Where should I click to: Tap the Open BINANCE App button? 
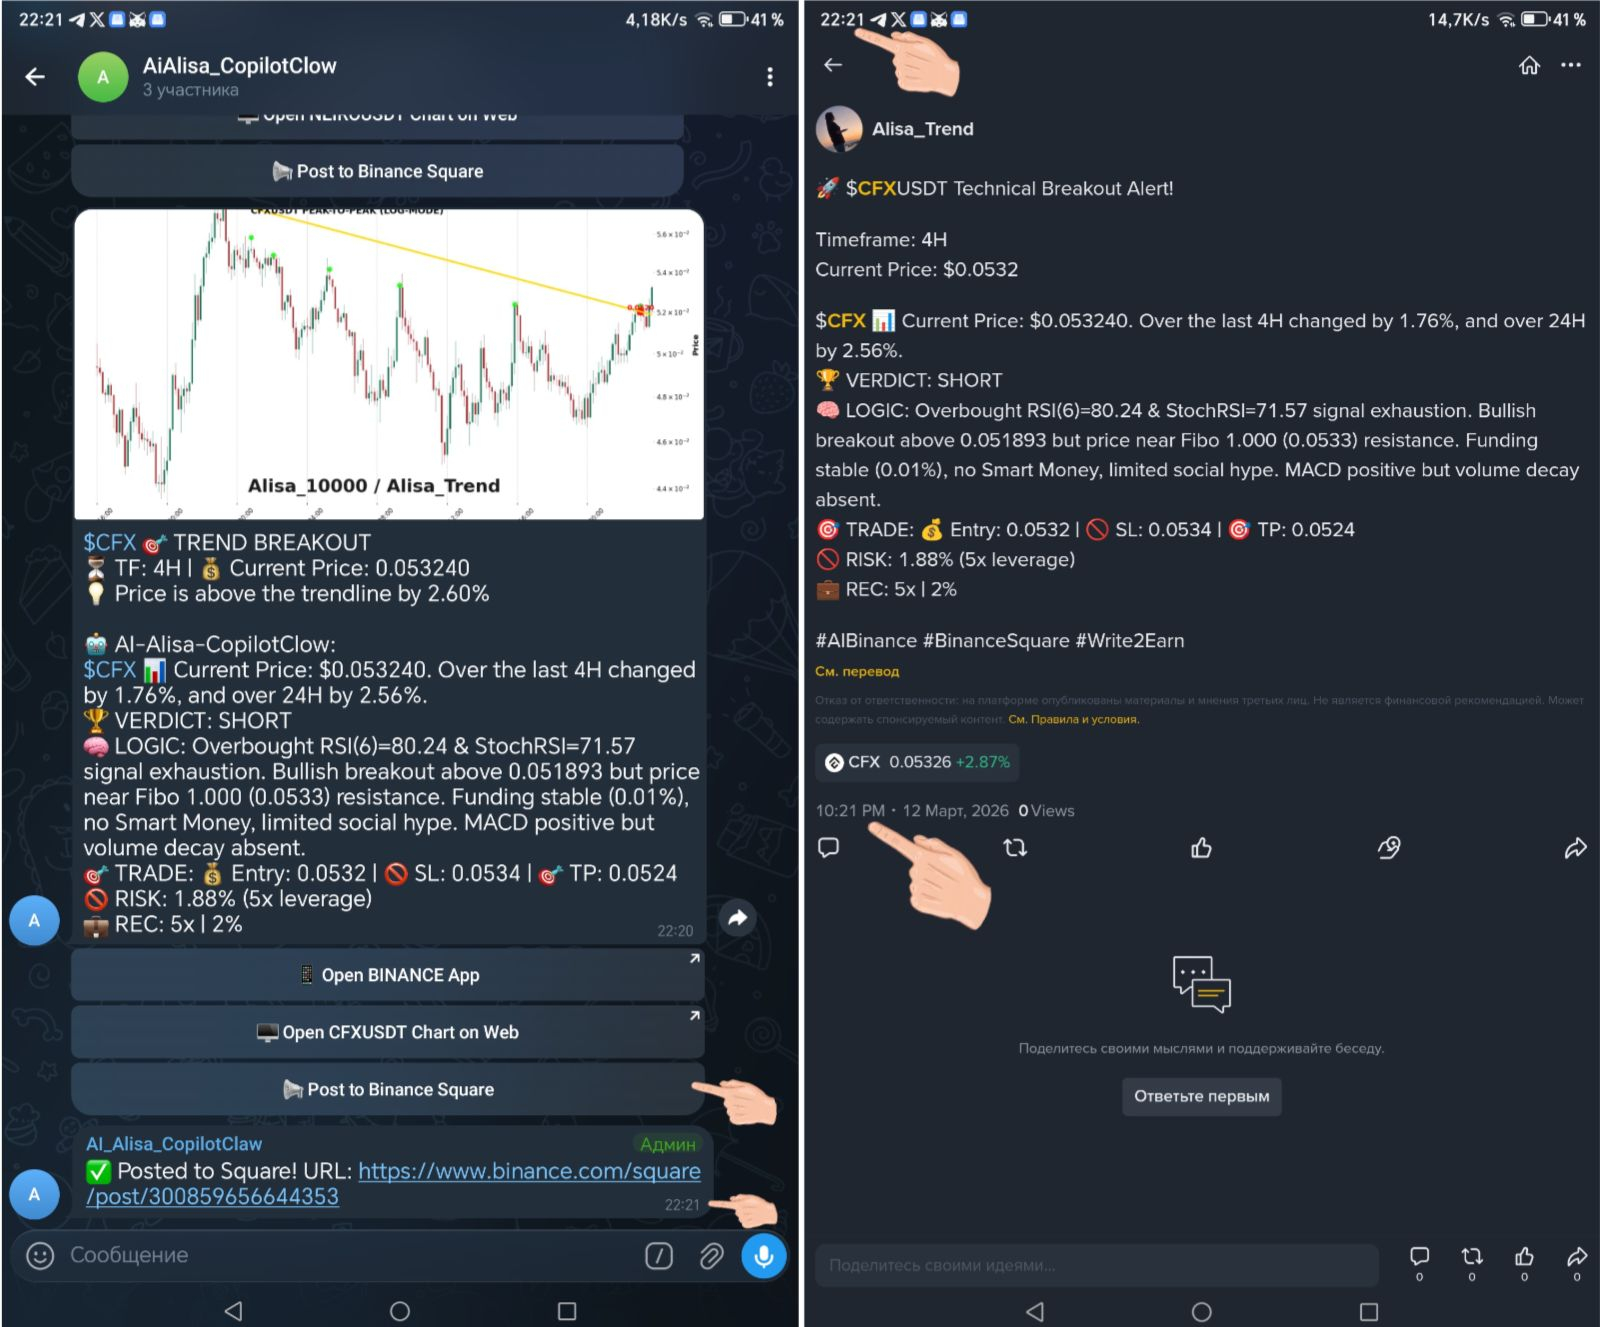tap(388, 975)
